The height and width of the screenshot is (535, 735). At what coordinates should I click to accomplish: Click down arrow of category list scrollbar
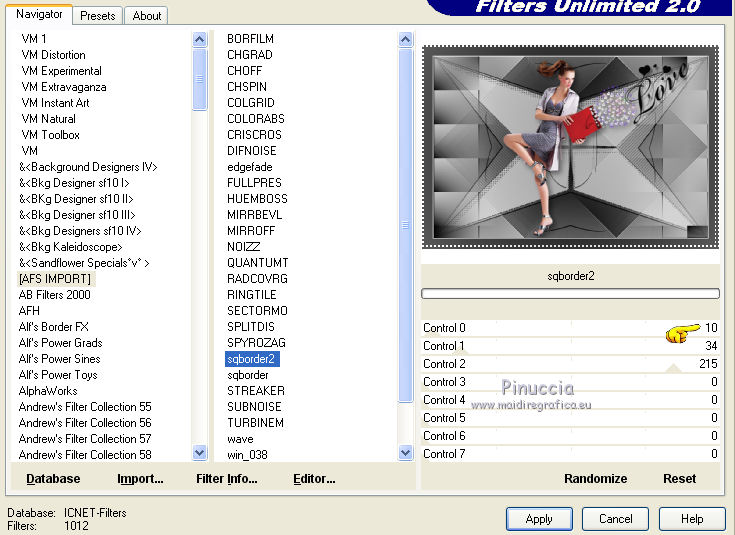[199, 452]
